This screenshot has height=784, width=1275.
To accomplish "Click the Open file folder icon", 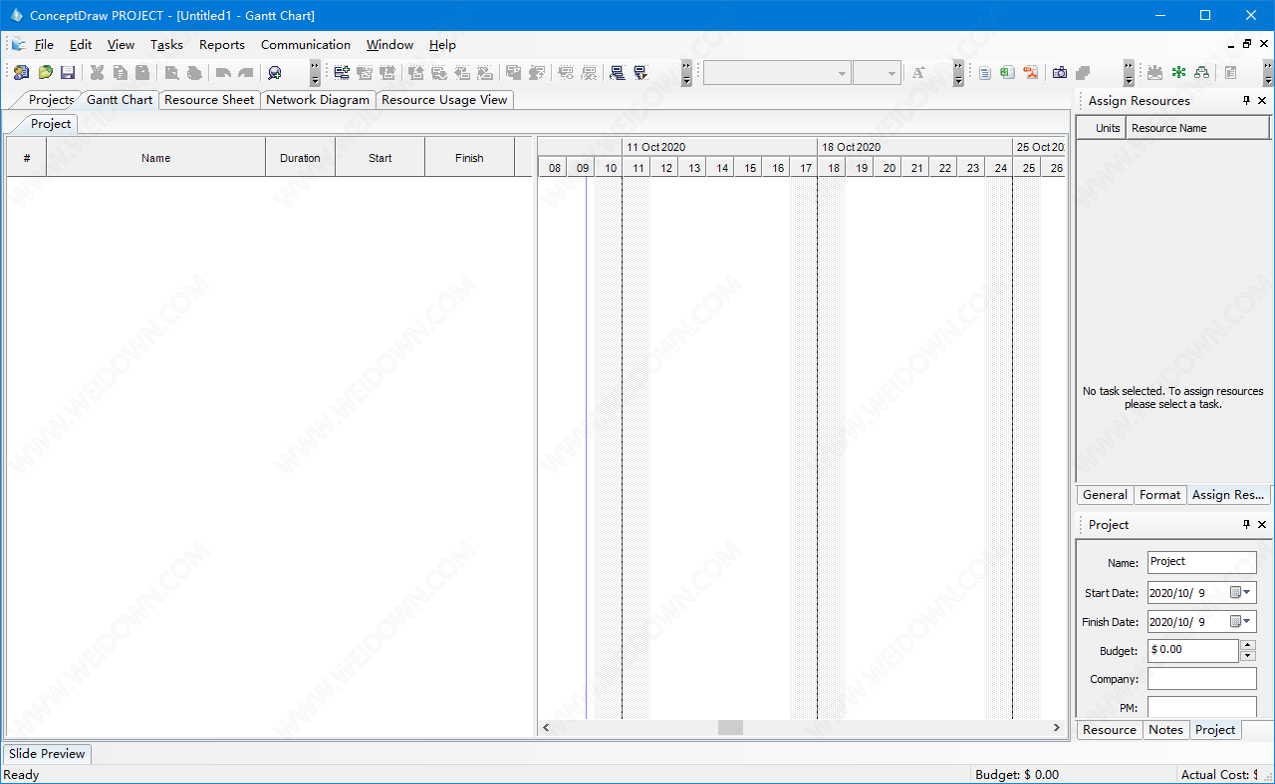I will point(45,72).
